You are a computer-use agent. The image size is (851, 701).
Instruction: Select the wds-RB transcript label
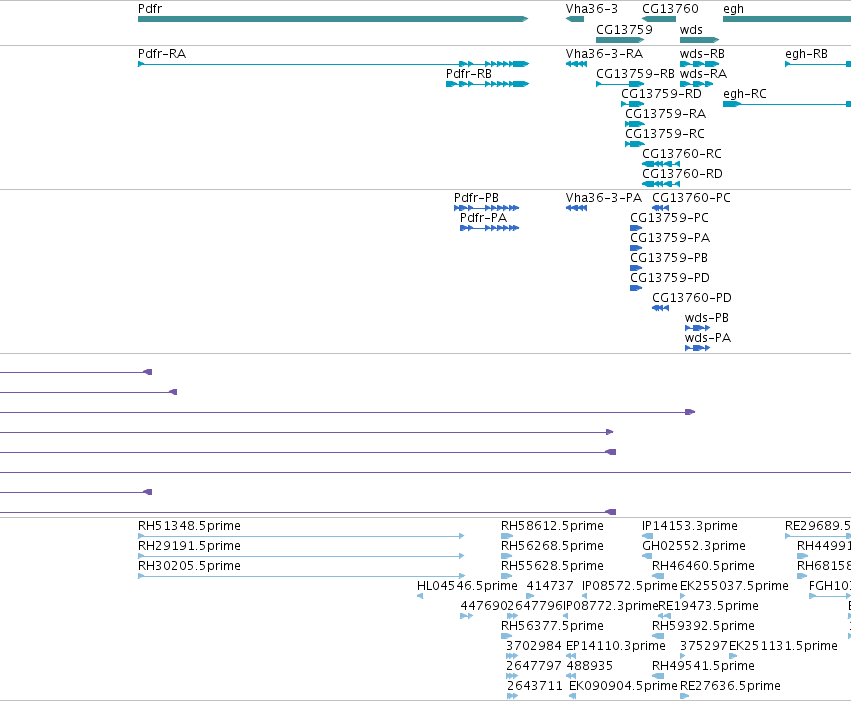[x=702, y=54]
